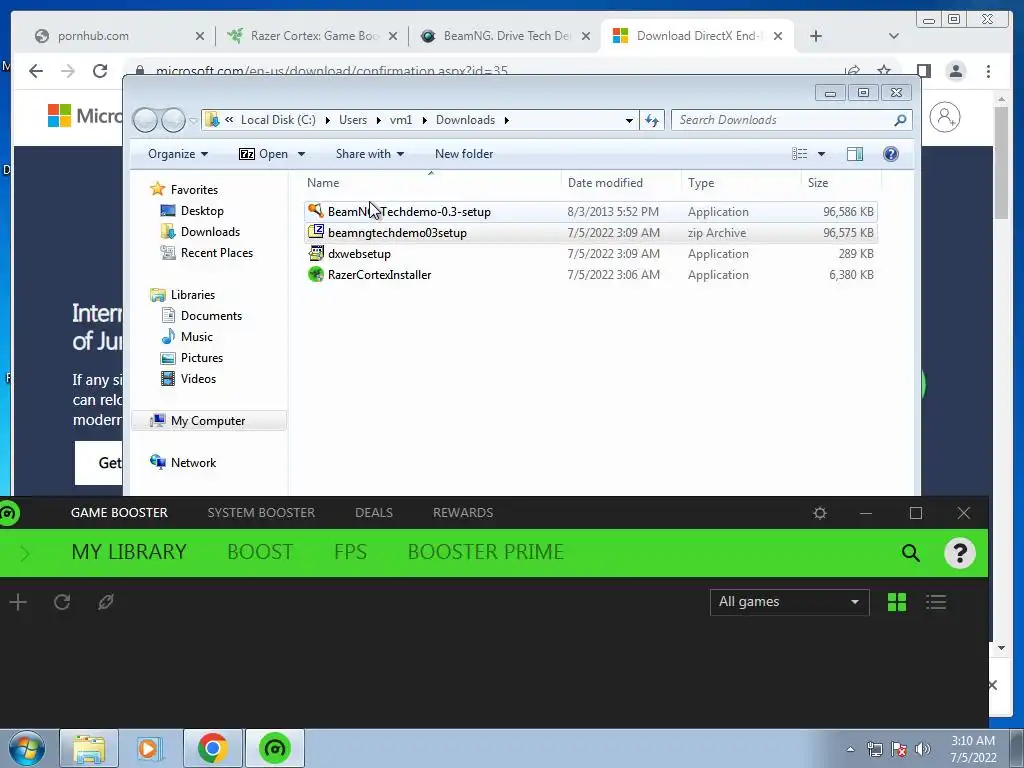Select the dxwebsetup application
Screen dimensions: 1024x768
tap(590, 253)
